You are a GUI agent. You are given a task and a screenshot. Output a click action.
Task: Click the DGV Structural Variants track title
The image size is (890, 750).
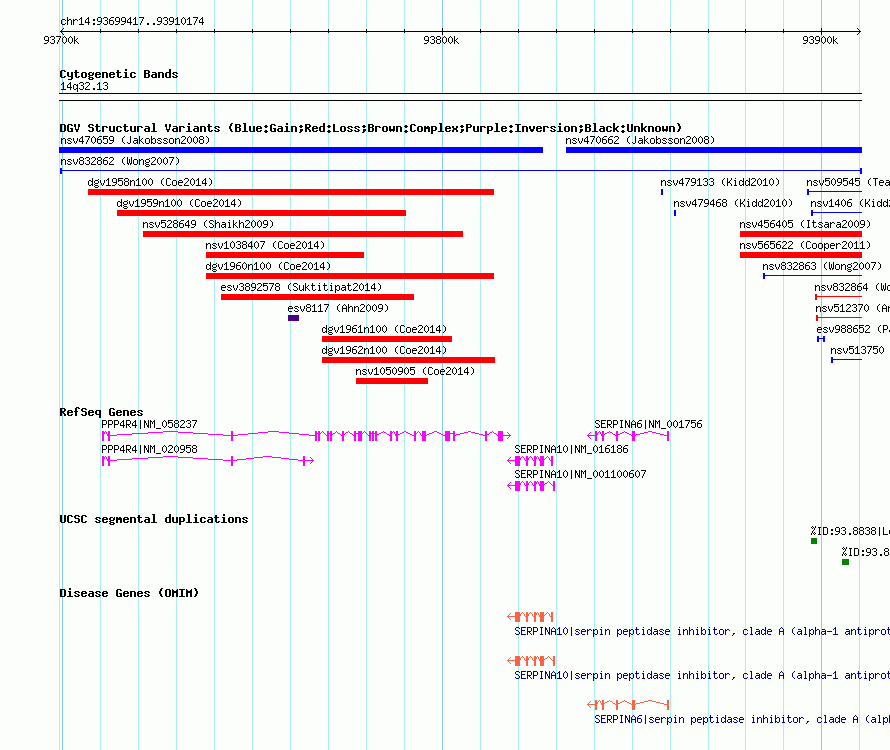(371, 128)
